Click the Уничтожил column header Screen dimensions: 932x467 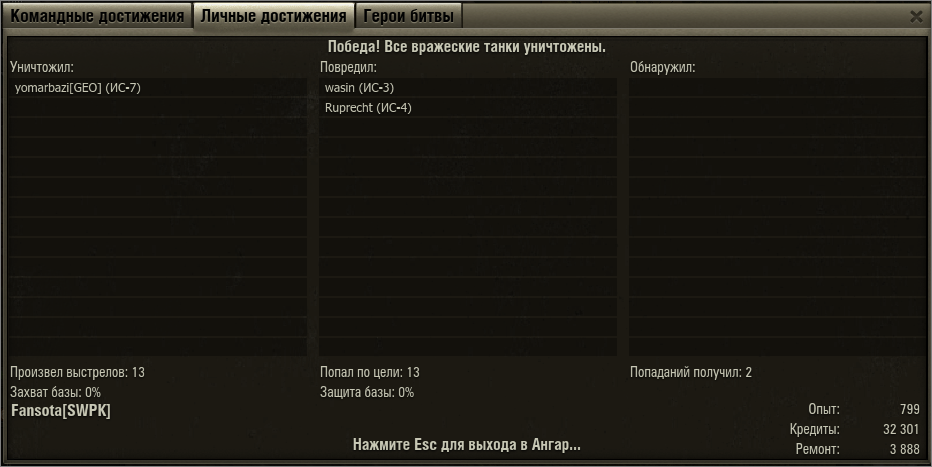pyautogui.click(x=42, y=67)
